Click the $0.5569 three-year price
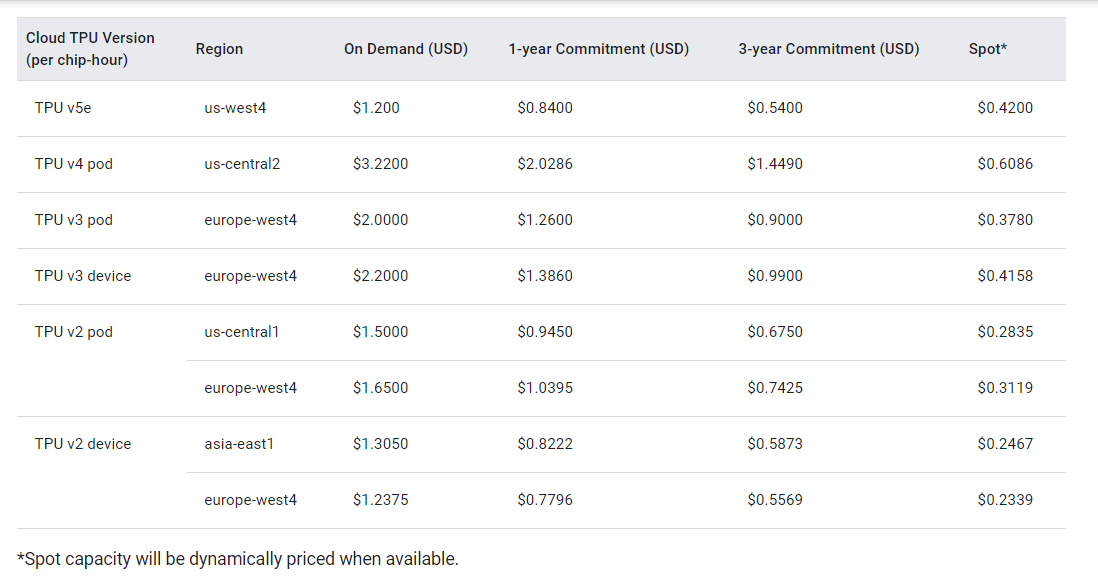The width and height of the screenshot is (1098, 582). 774,500
